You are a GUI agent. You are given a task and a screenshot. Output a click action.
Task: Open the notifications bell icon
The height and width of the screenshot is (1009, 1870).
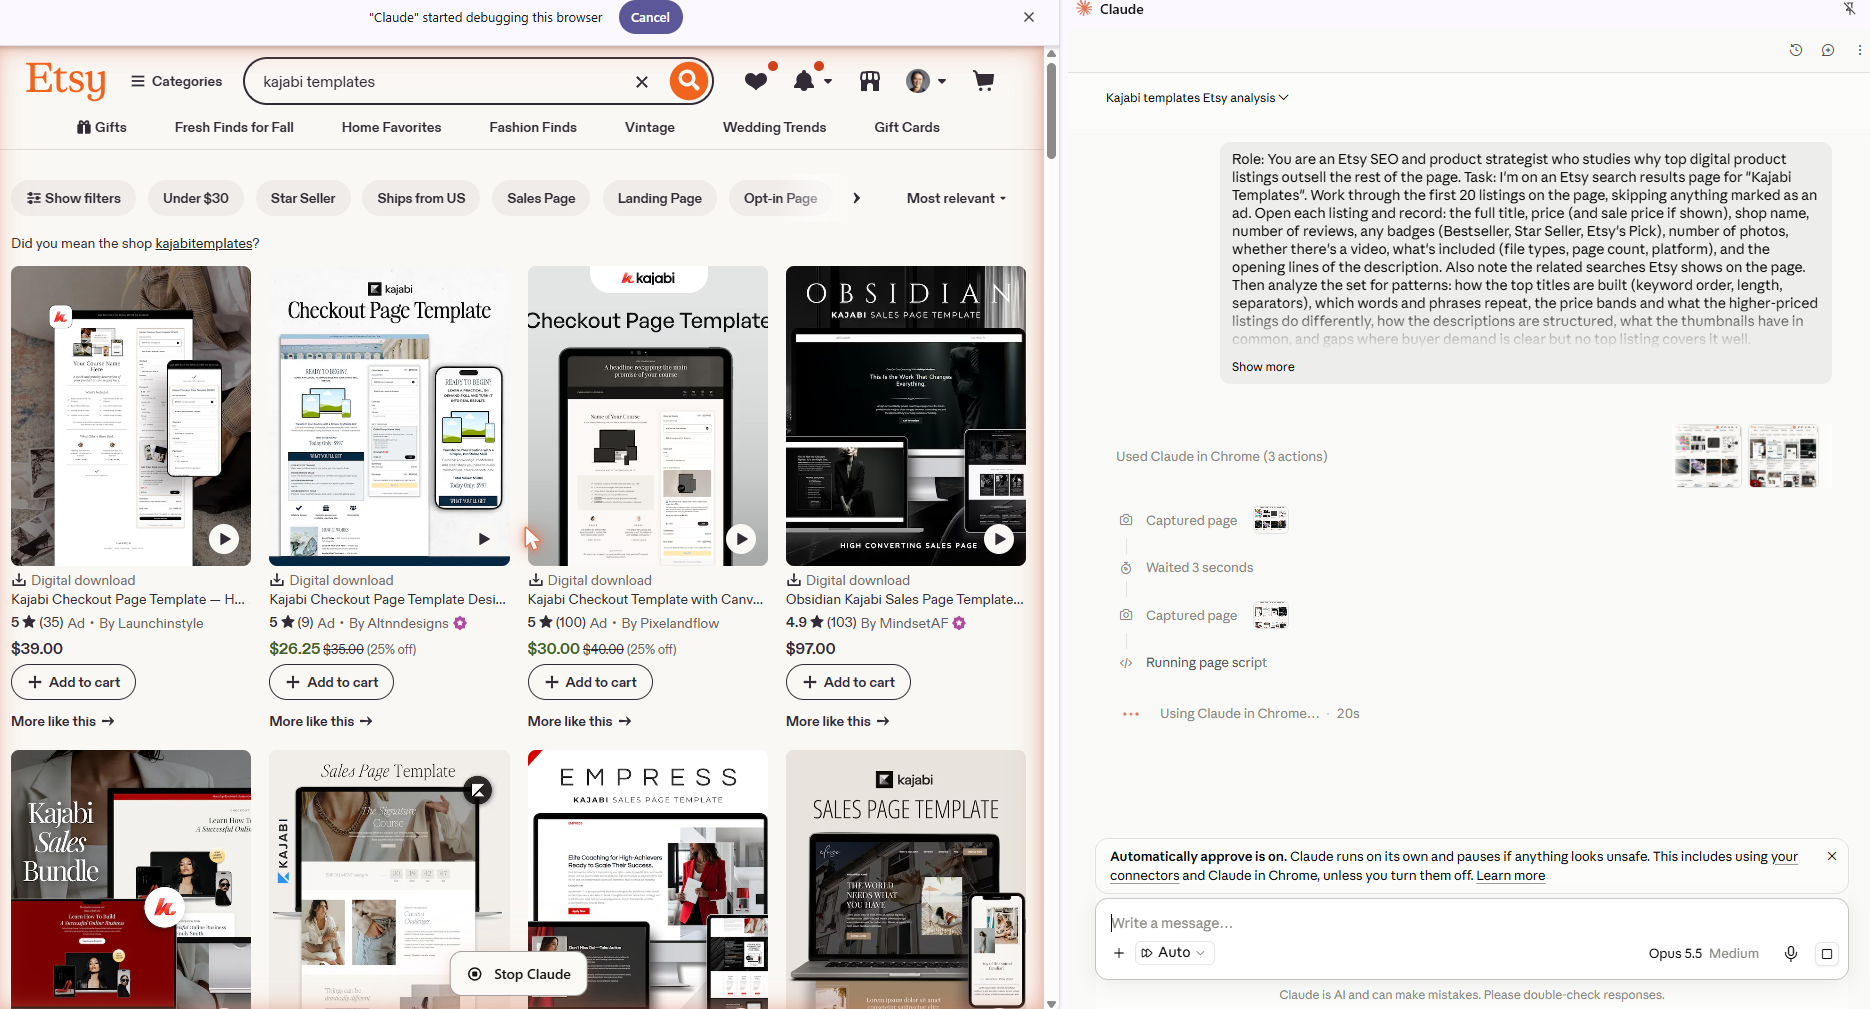tap(804, 81)
